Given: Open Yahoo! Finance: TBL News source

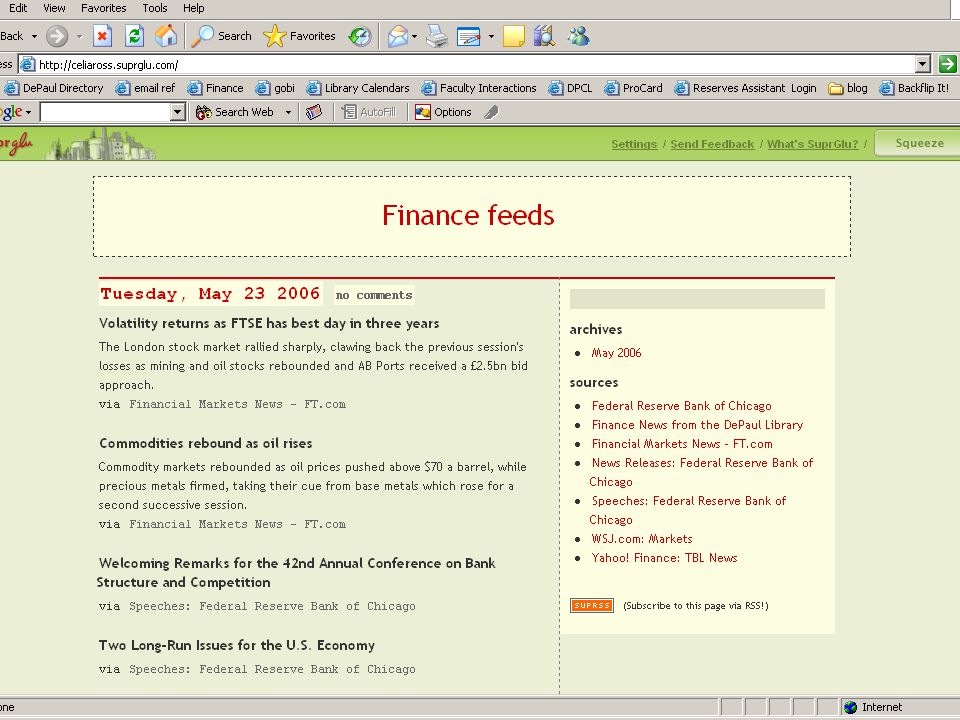Looking at the screenshot, I should point(664,558).
